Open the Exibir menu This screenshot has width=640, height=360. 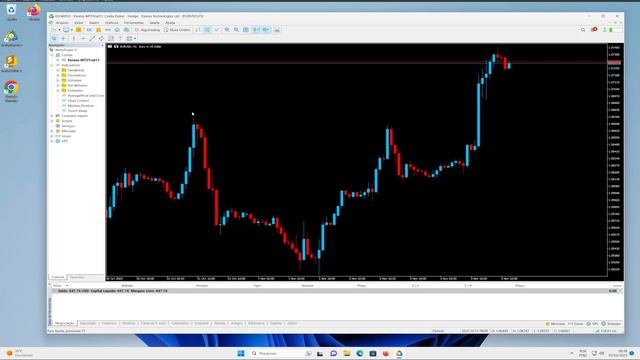pos(79,23)
